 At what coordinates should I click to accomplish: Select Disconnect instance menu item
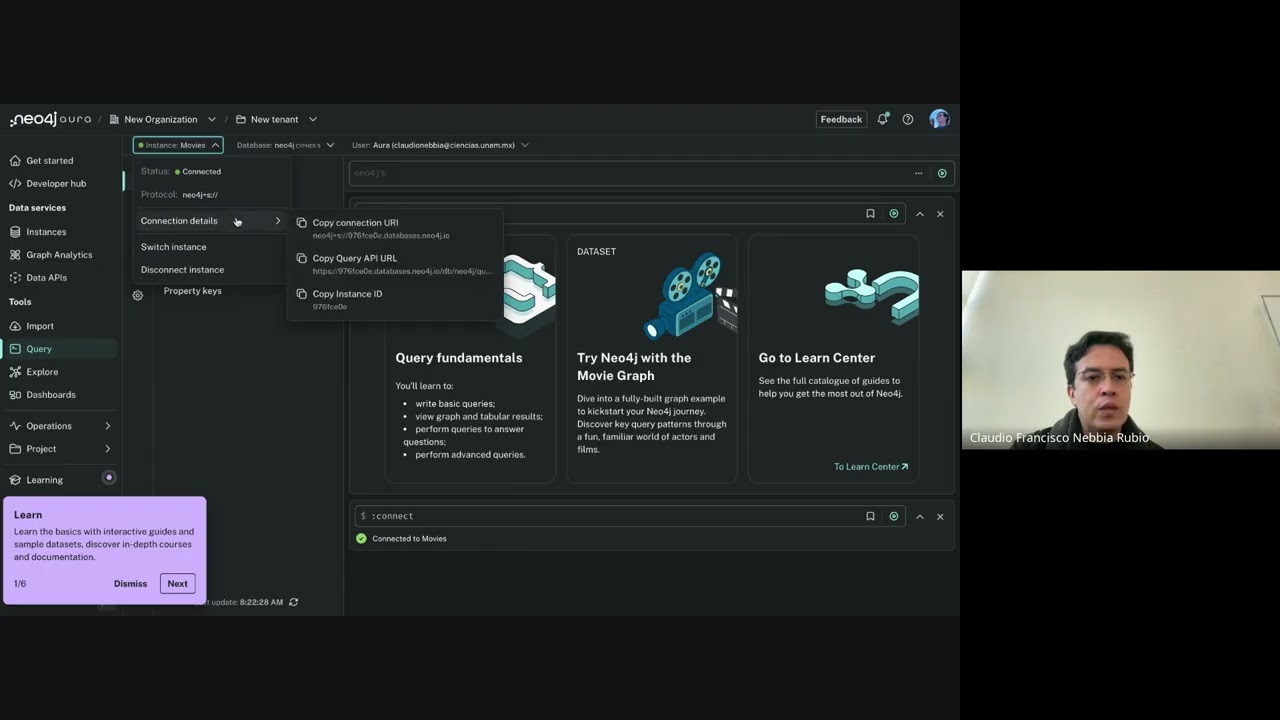211,270
